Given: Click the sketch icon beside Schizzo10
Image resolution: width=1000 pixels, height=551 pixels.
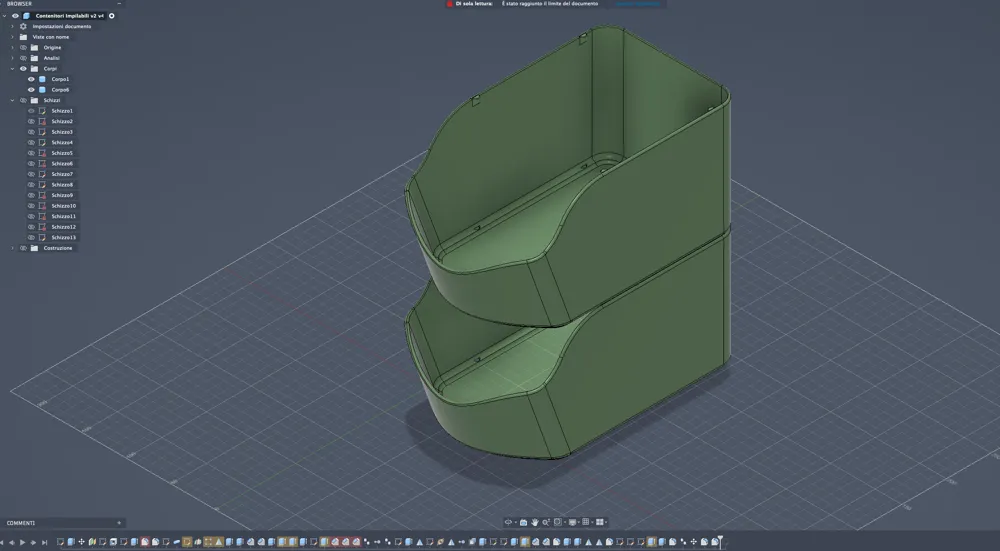Looking at the screenshot, I should click(43, 206).
